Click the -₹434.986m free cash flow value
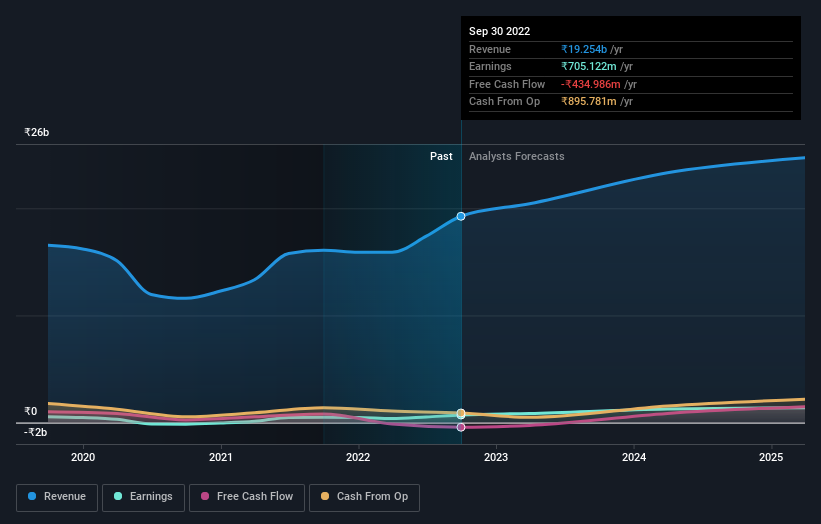 tap(591, 84)
